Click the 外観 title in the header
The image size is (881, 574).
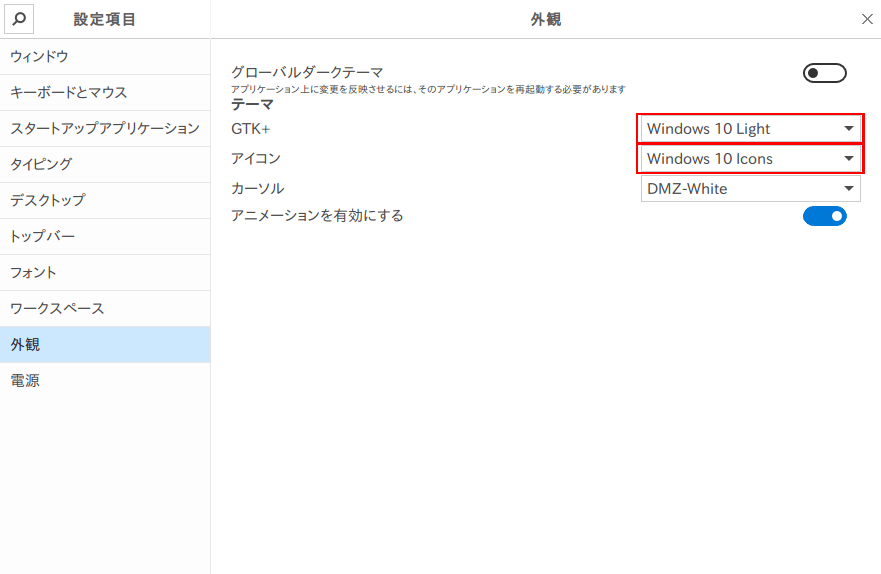(x=546, y=19)
